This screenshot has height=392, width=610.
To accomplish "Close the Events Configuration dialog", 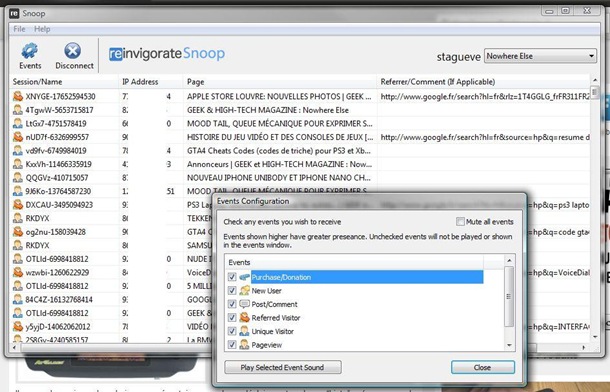I will (483, 367).
